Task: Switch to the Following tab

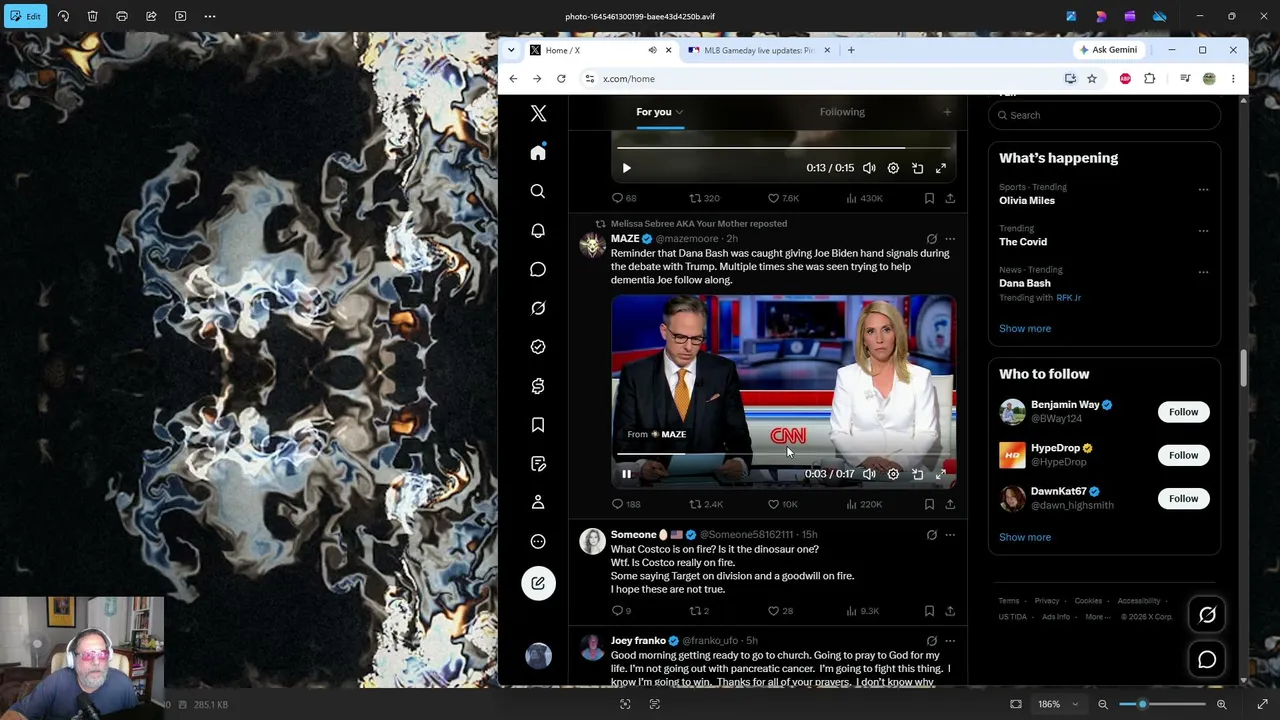Action: click(842, 112)
